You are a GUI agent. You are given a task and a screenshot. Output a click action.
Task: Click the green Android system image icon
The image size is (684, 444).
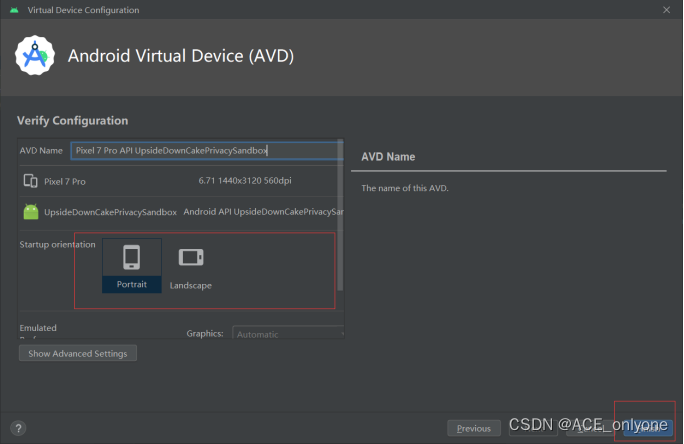(x=31, y=212)
